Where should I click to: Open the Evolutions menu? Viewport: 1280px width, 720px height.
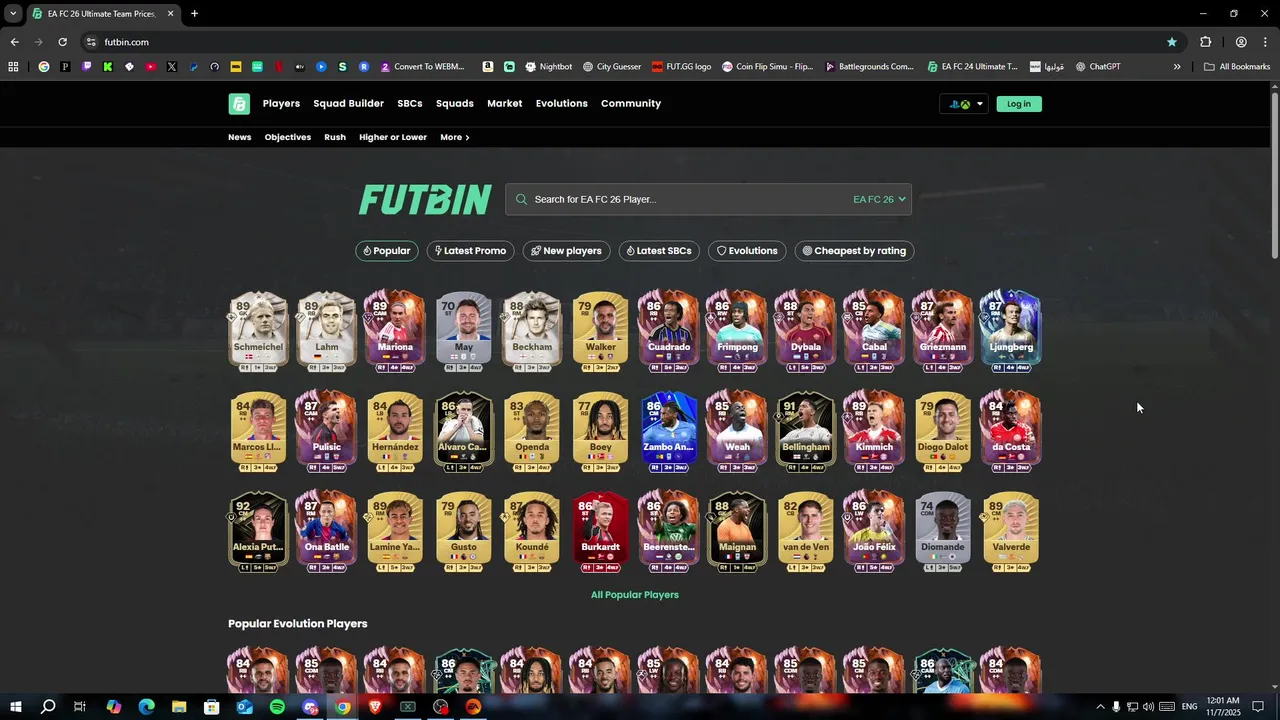pyautogui.click(x=562, y=104)
